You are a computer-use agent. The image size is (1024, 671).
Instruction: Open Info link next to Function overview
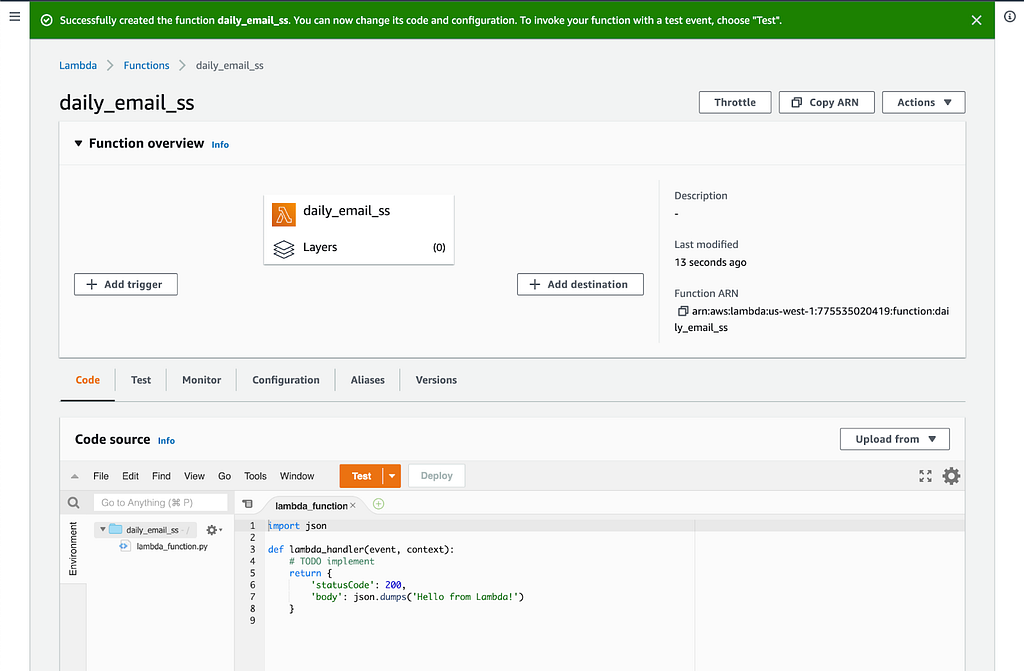(220, 144)
